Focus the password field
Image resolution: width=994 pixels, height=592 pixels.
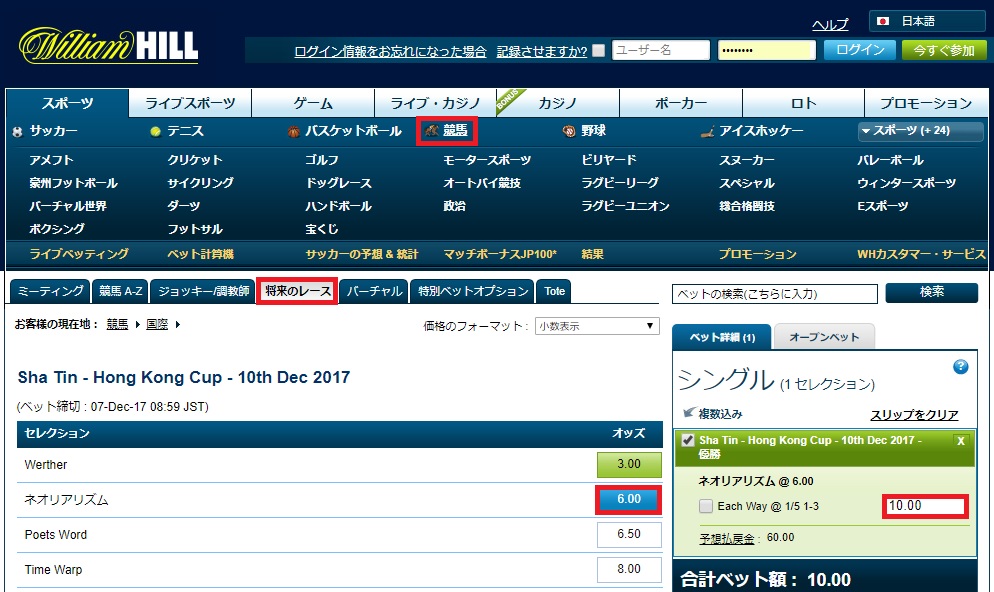[766, 50]
